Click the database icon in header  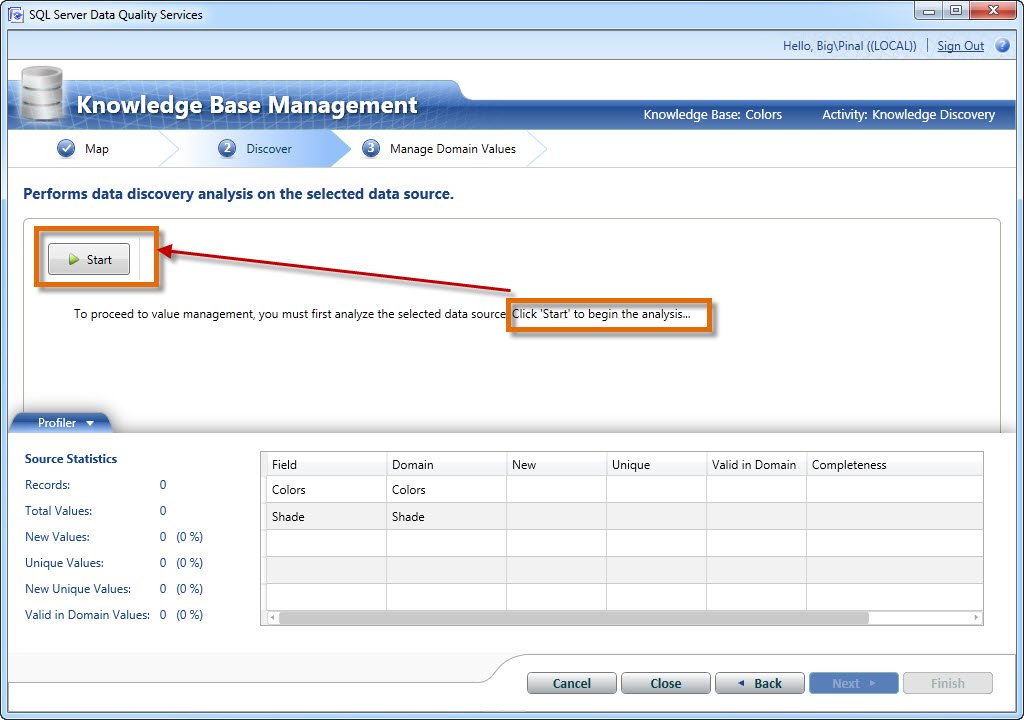point(42,95)
